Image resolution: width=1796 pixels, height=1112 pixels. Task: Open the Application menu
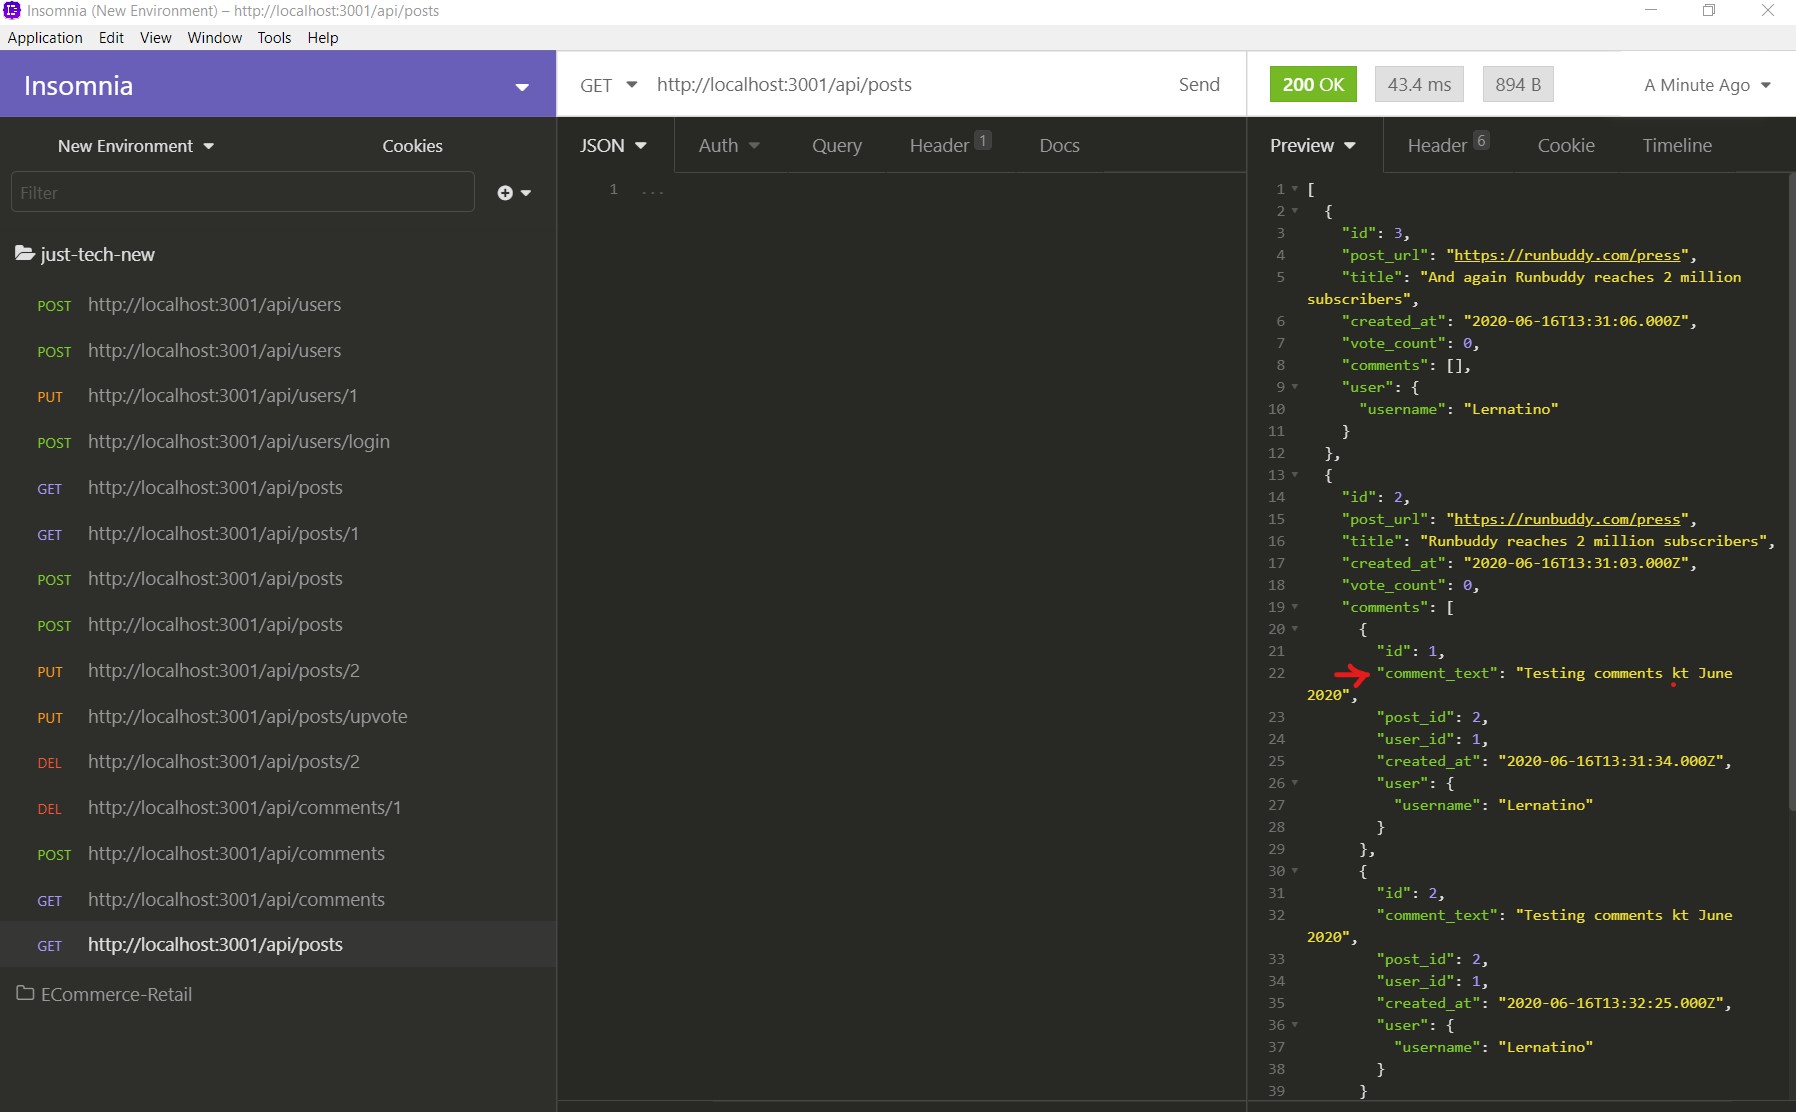pos(45,38)
